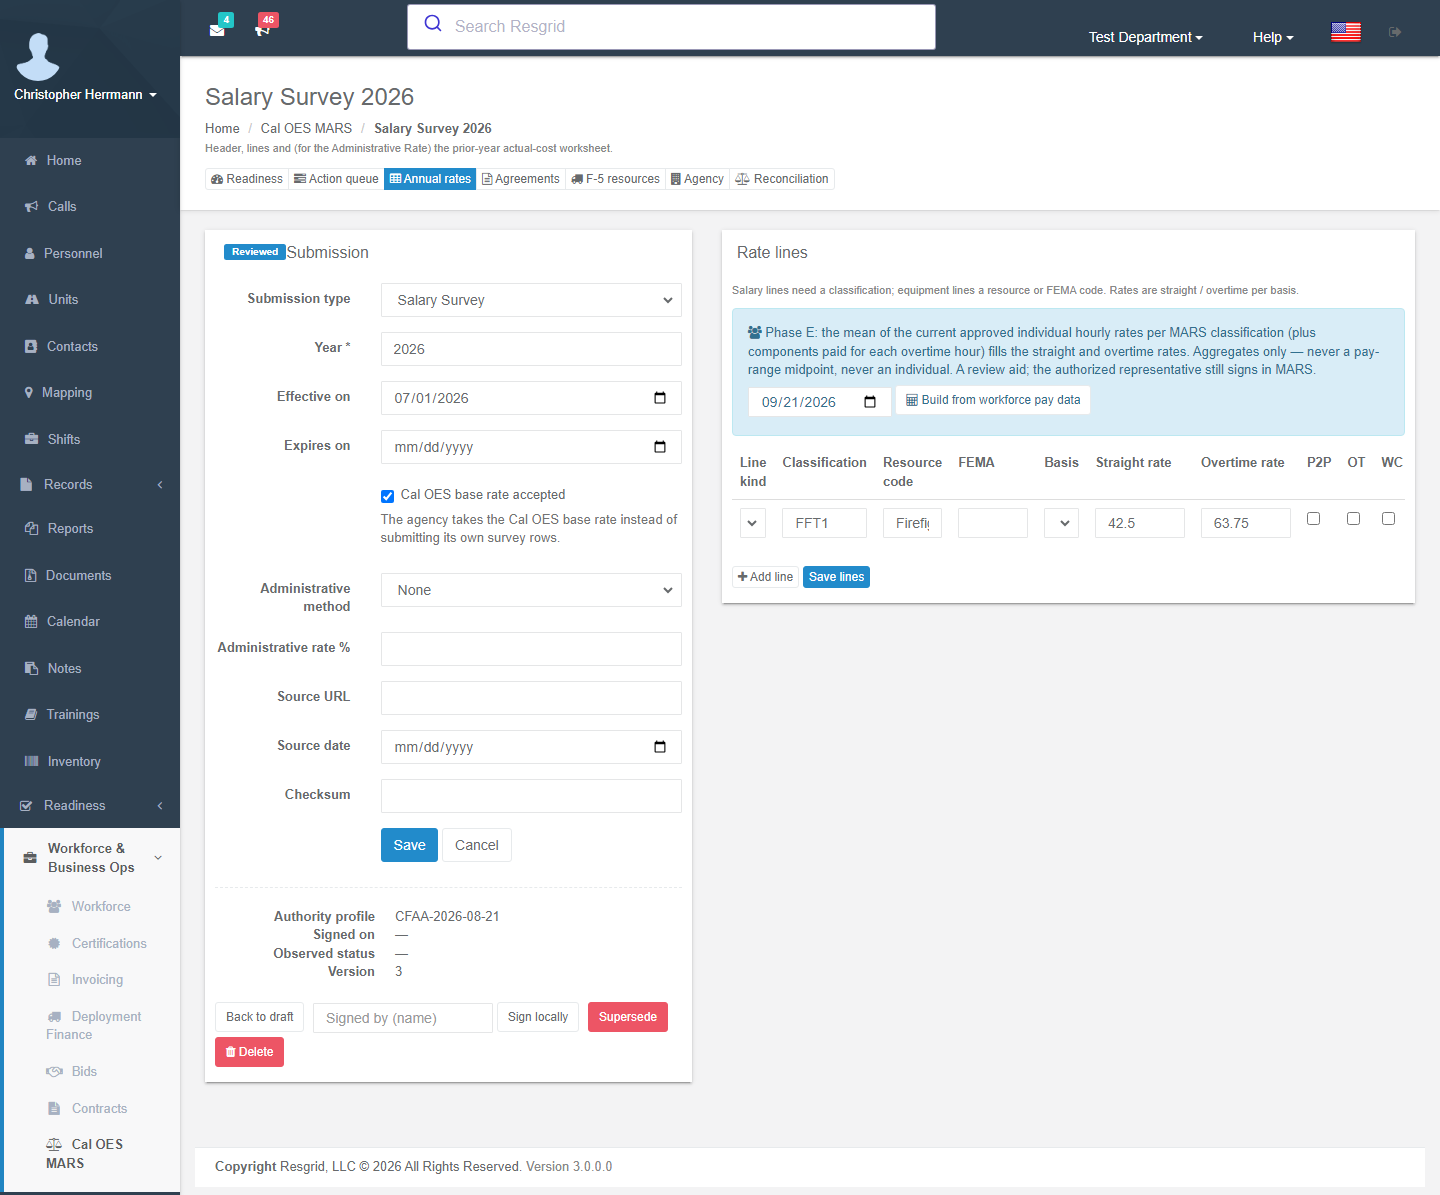
Task: Click the Add line button
Action: [765, 577]
